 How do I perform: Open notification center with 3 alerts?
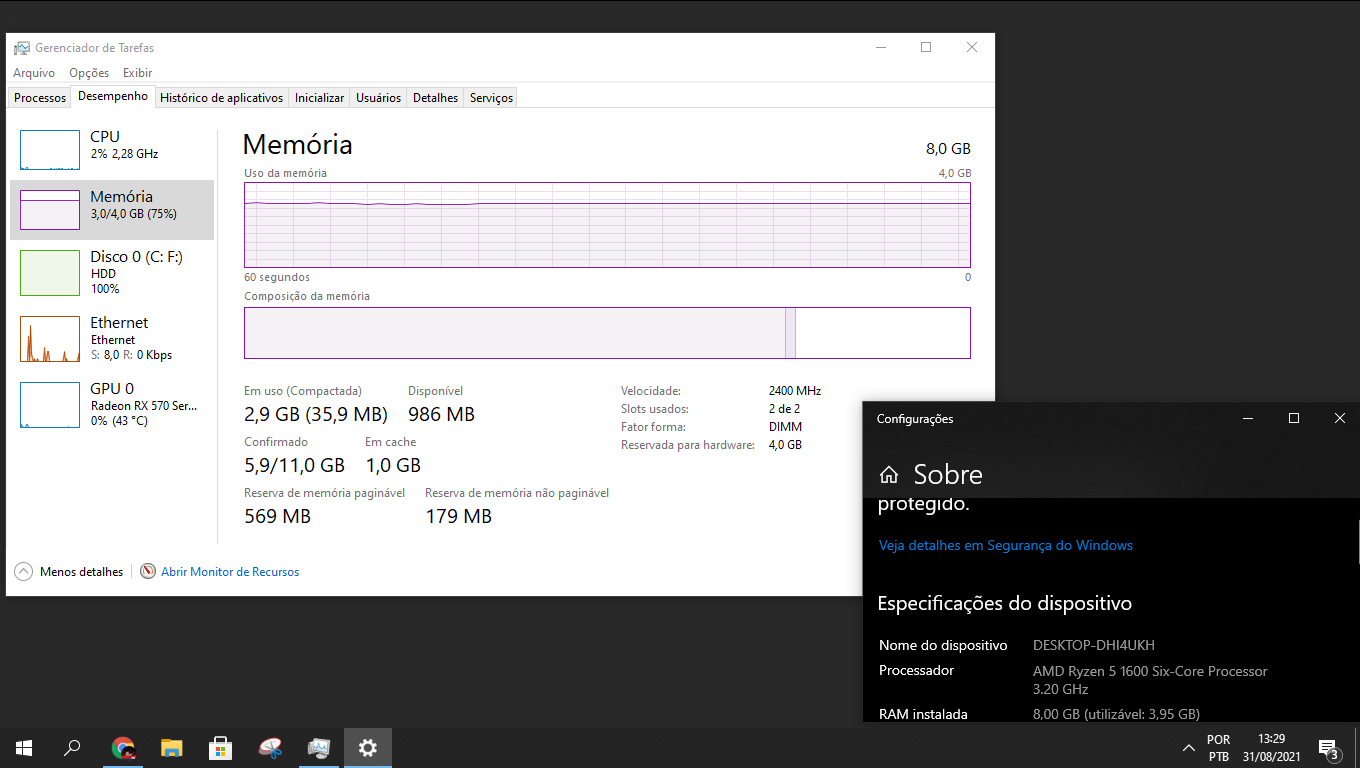(1329, 748)
